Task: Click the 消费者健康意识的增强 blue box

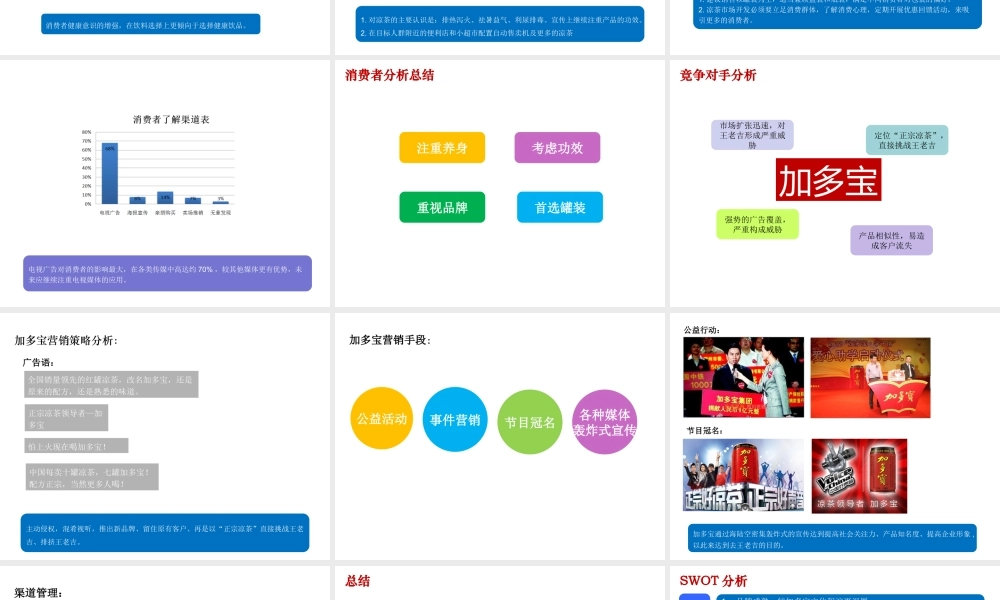Action: pyautogui.click(x=151, y=24)
